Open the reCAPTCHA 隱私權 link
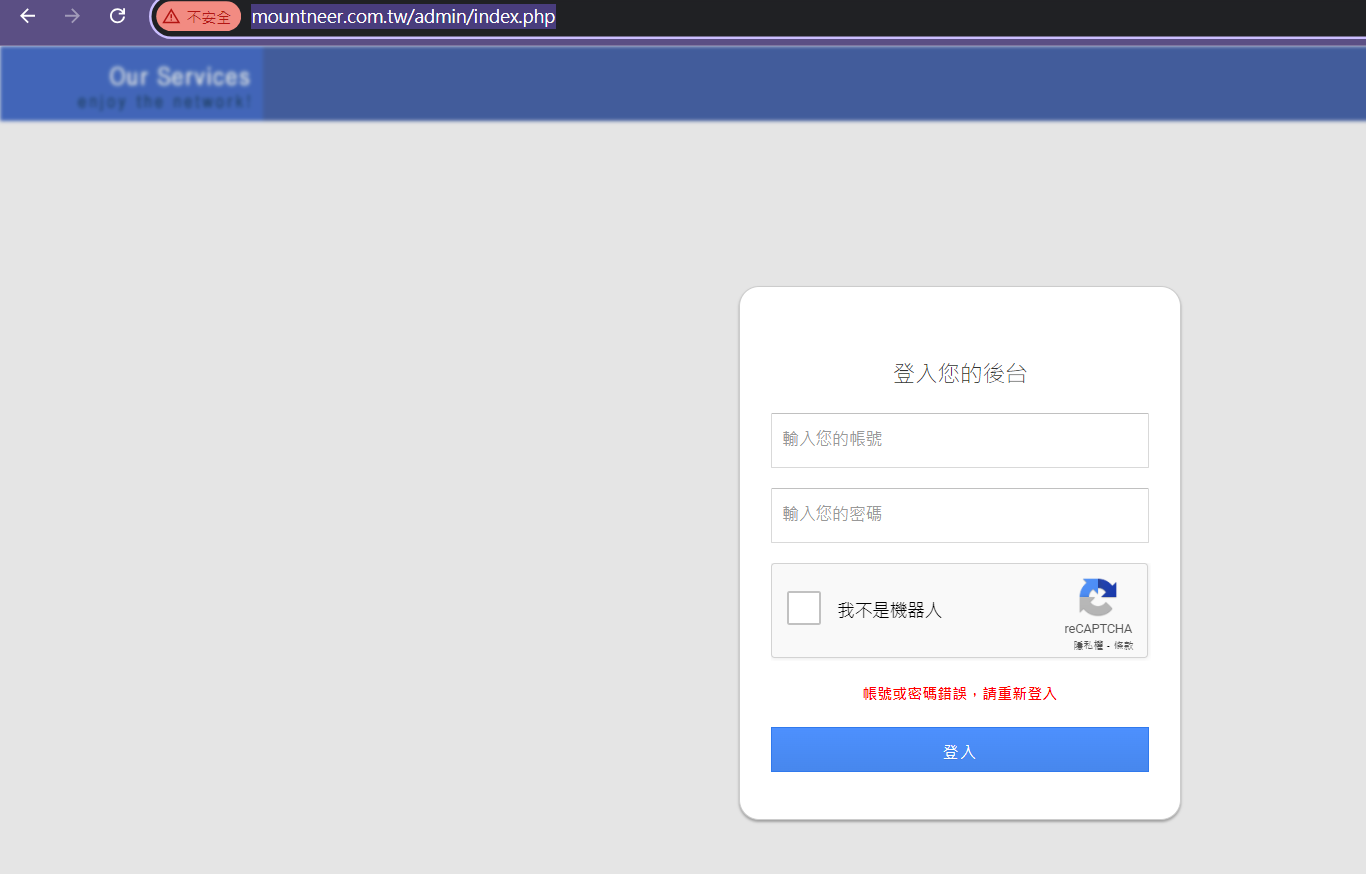 (x=1087, y=646)
